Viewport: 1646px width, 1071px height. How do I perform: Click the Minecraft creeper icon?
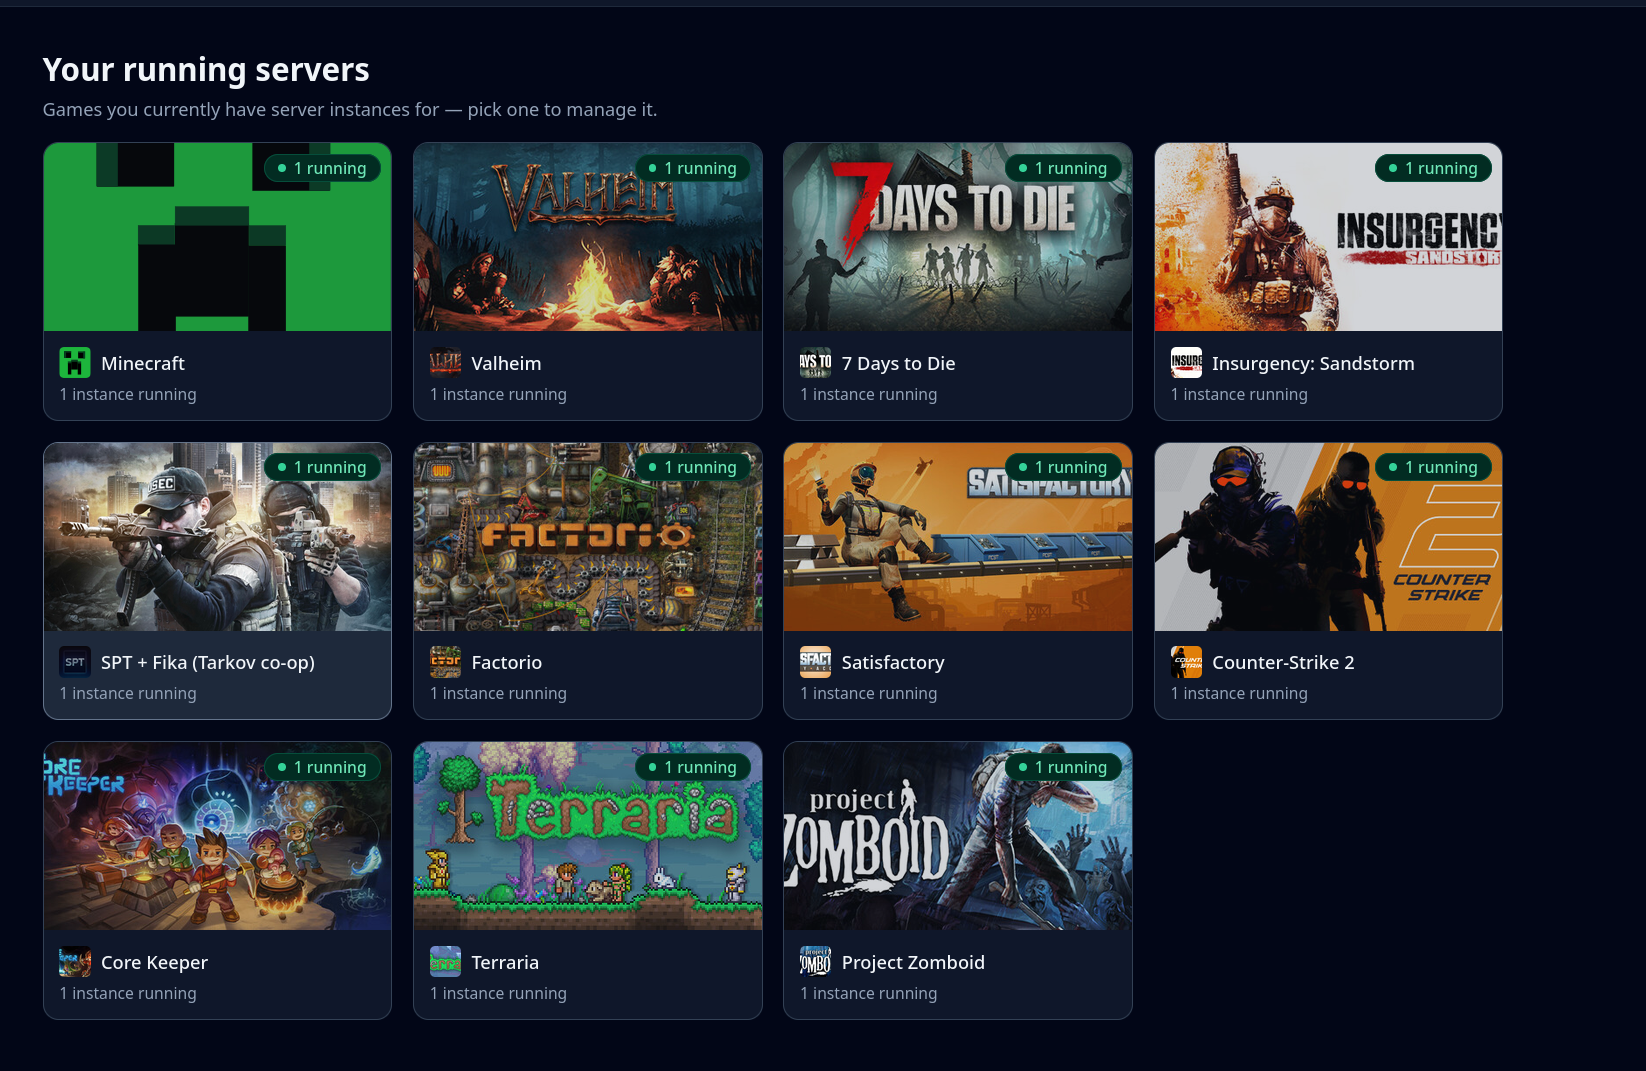point(75,362)
